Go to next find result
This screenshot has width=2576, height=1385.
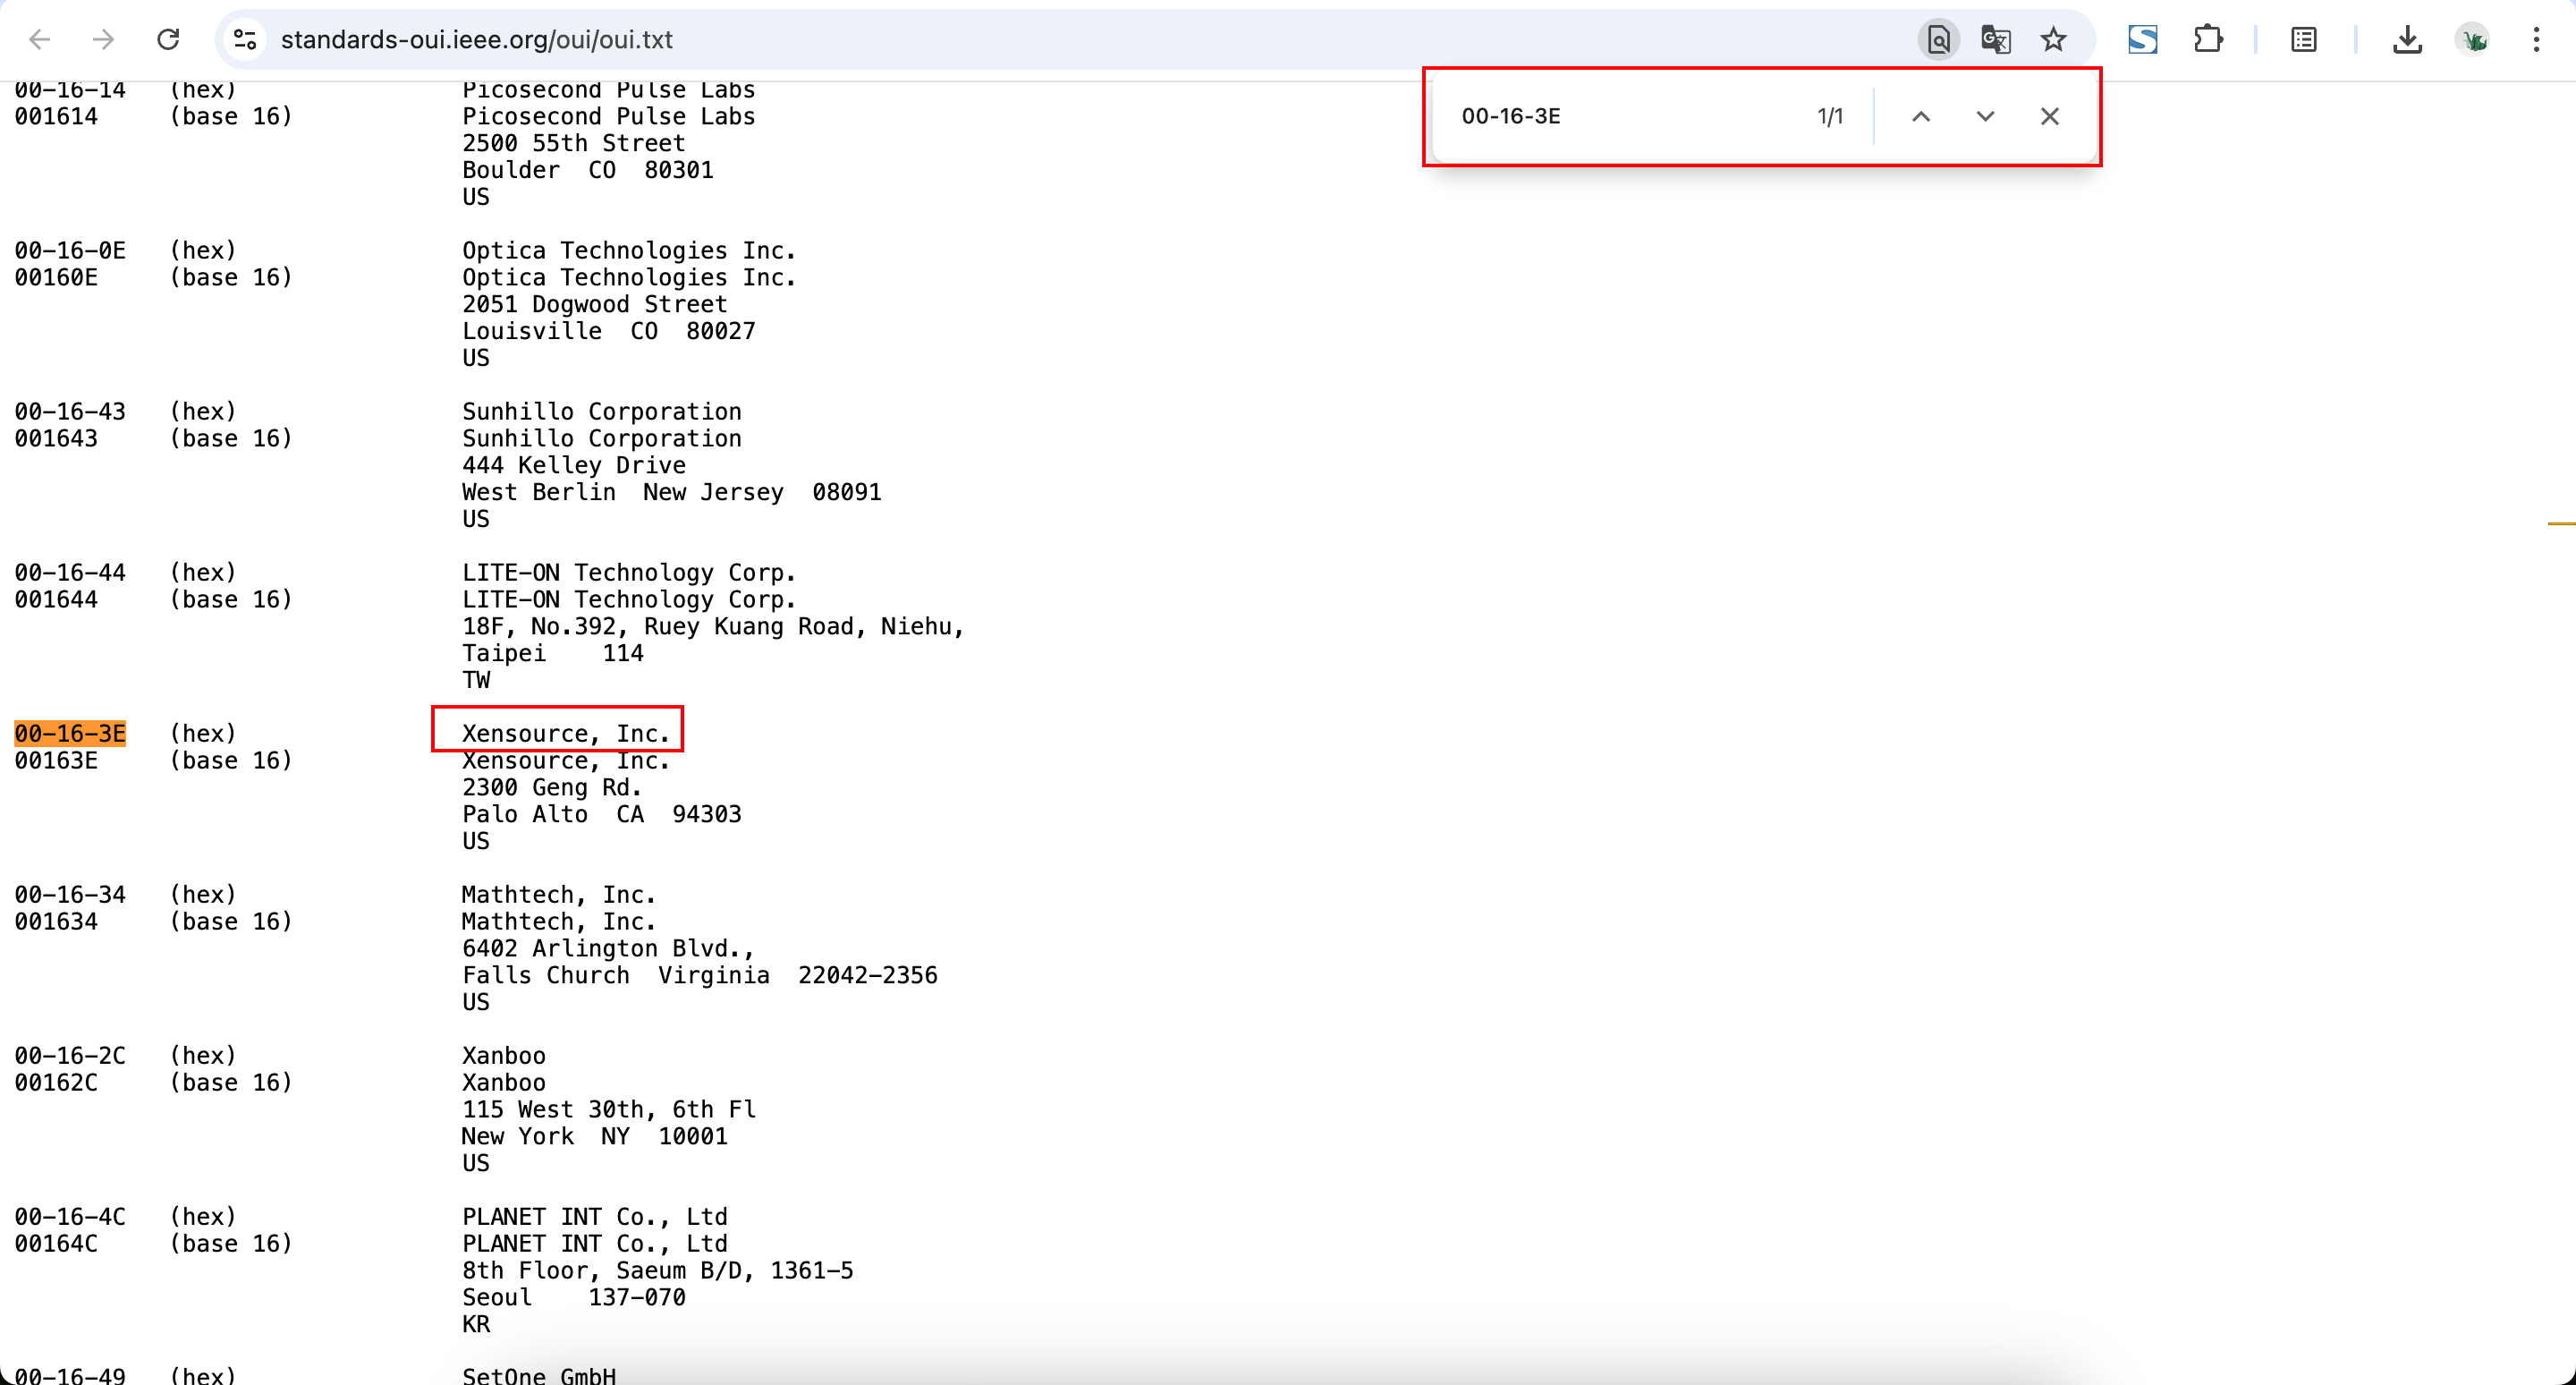(1985, 116)
